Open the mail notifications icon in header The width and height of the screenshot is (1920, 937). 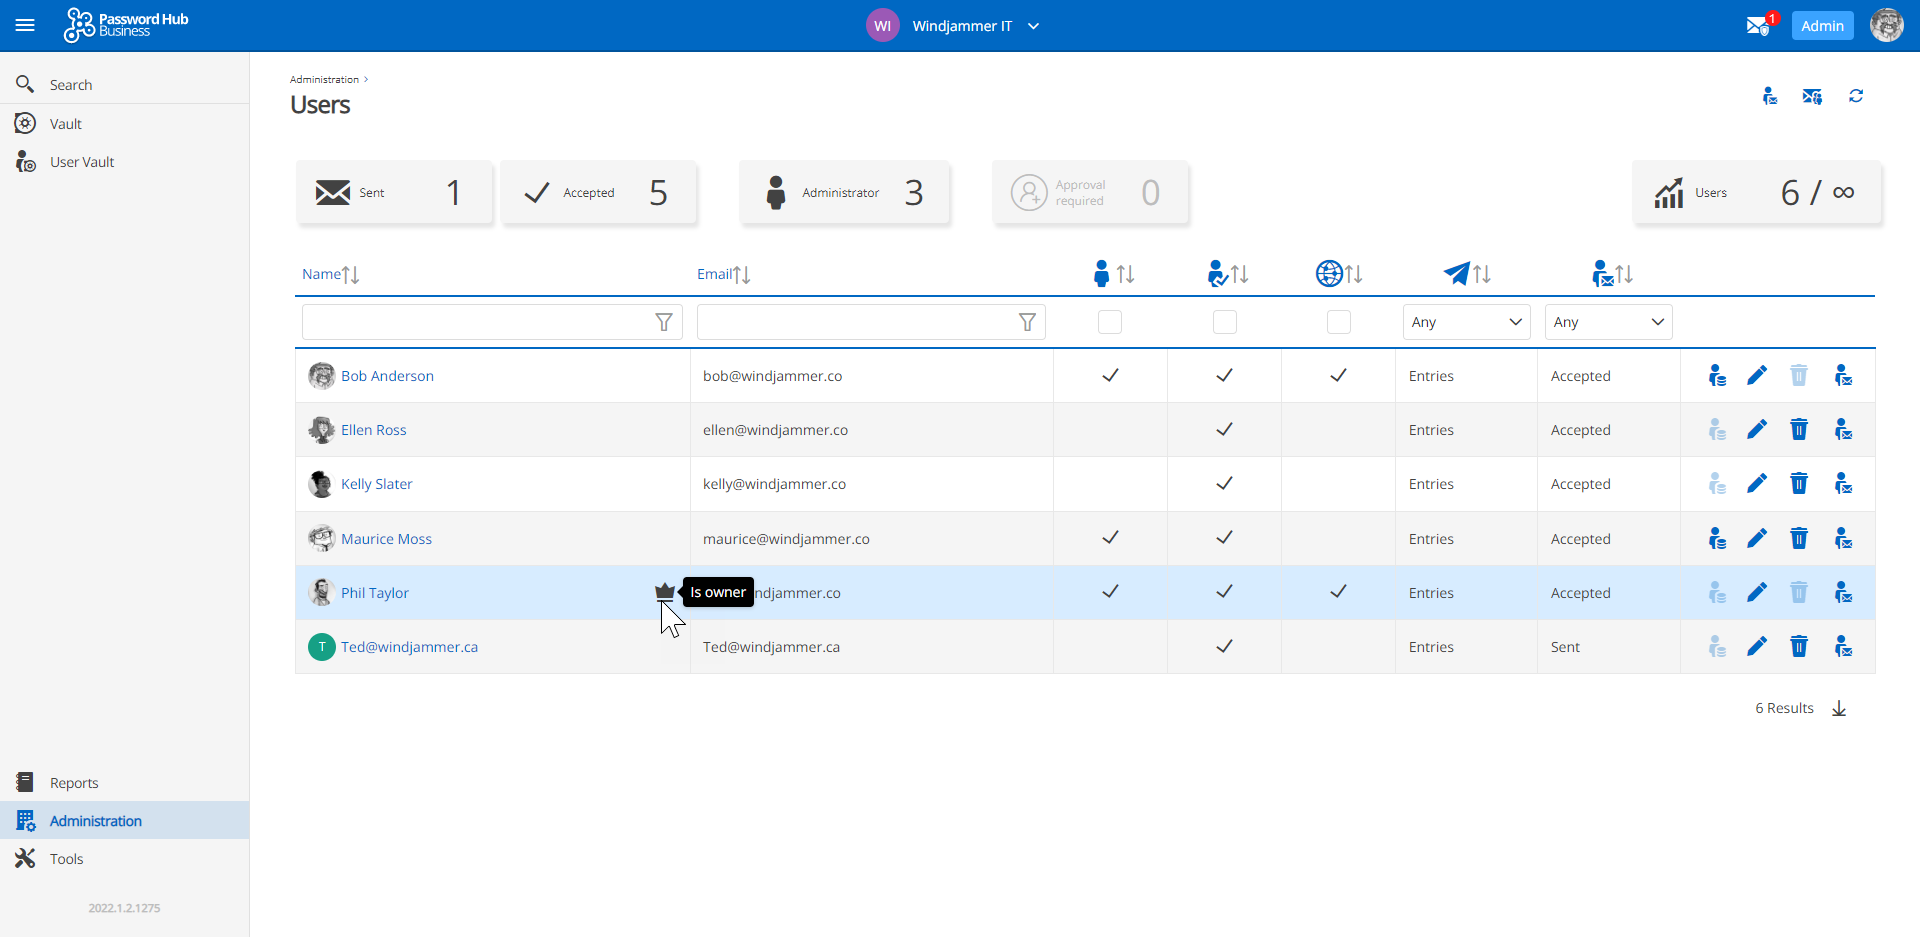[x=1758, y=26]
